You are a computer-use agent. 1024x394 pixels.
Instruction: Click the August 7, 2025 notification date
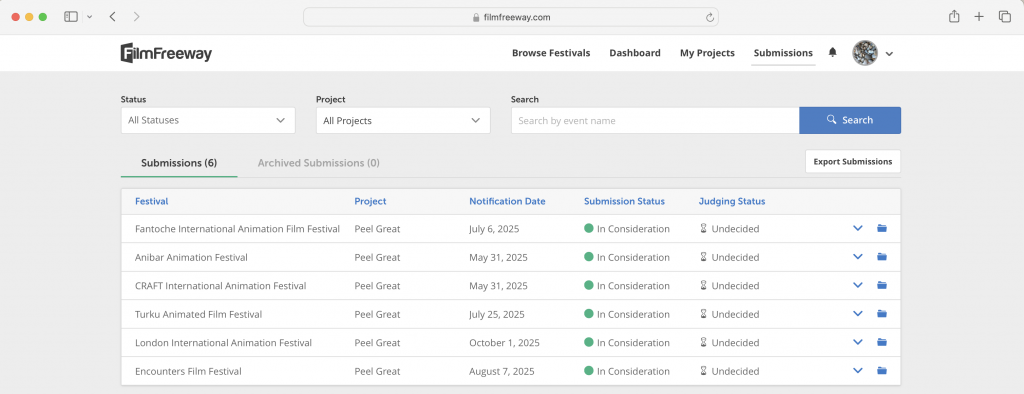point(502,371)
